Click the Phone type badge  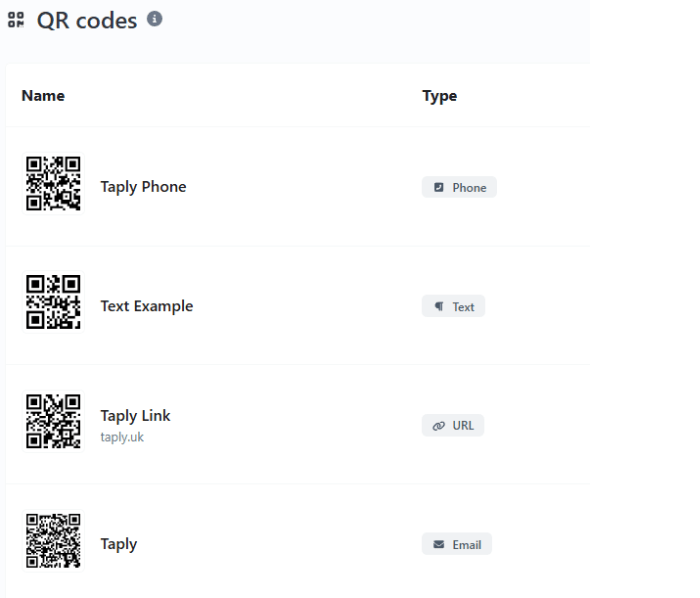459,187
